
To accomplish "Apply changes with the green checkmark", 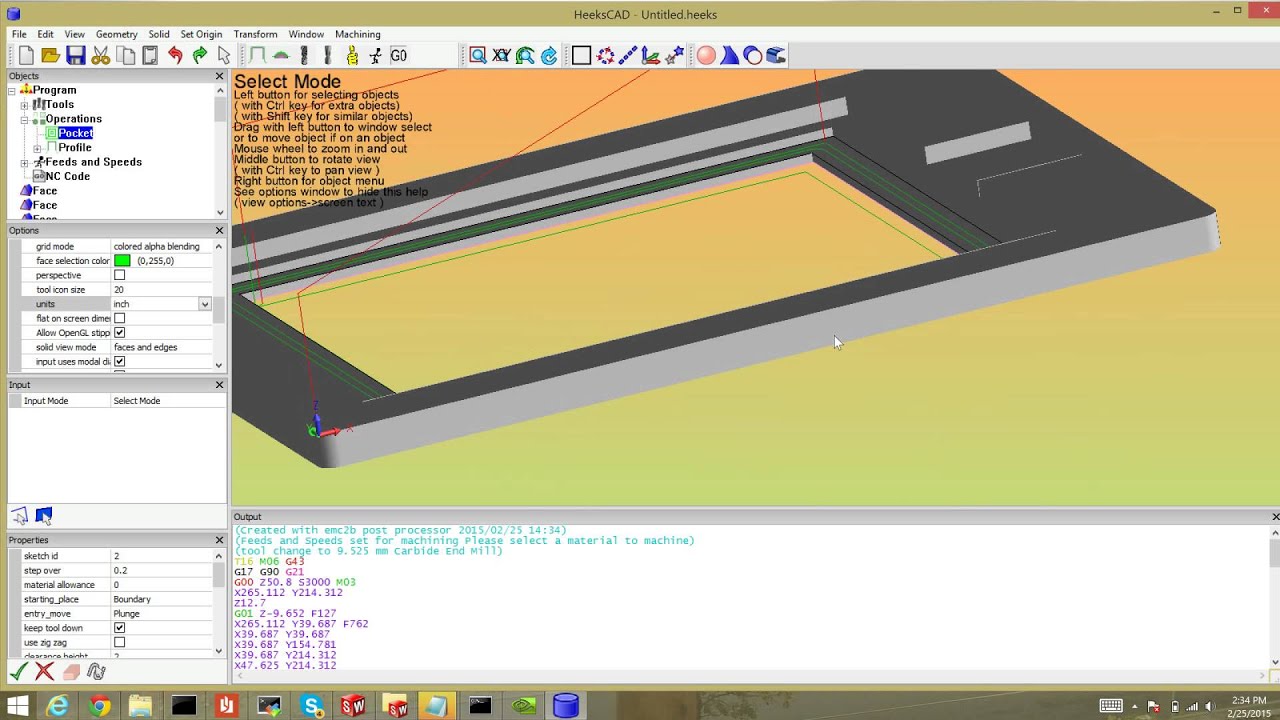I will click(x=19, y=672).
